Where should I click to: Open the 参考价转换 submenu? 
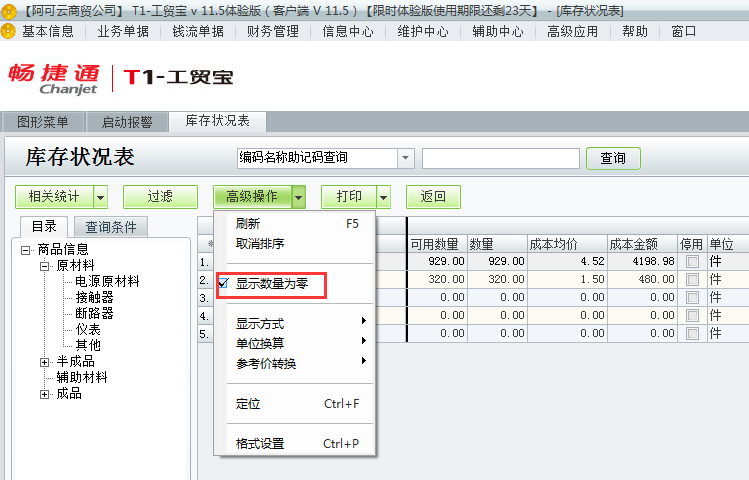click(295, 363)
